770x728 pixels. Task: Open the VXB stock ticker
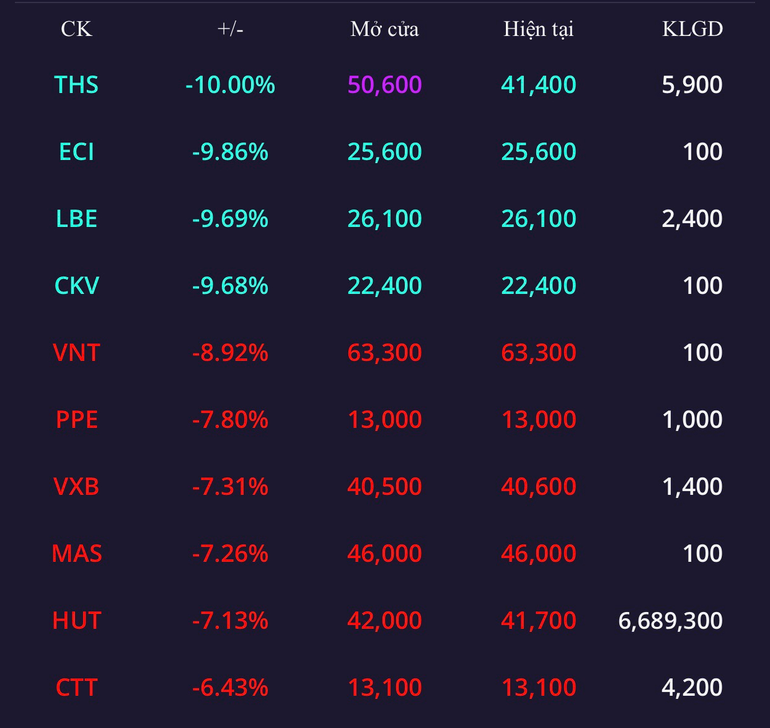(x=76, y=487)
